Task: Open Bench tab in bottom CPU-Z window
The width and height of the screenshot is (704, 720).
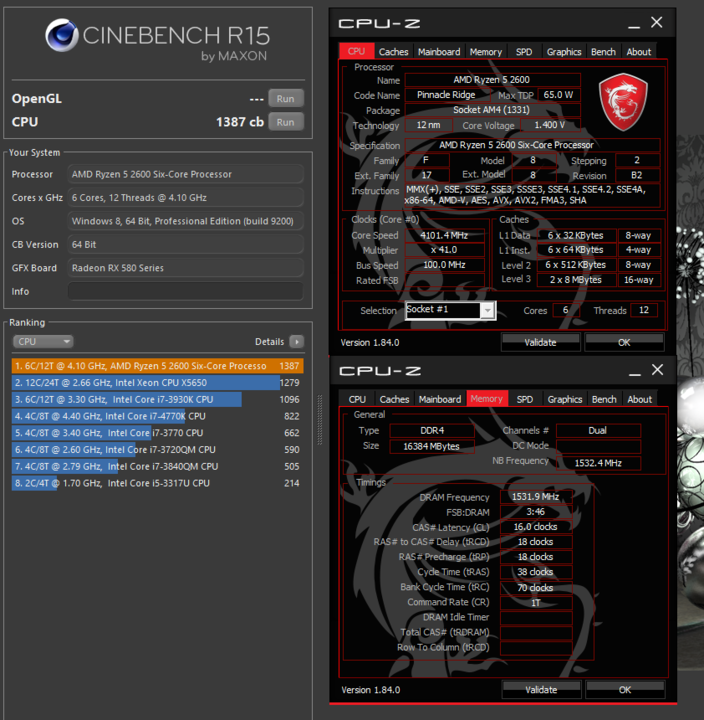Action: point(604,399)
